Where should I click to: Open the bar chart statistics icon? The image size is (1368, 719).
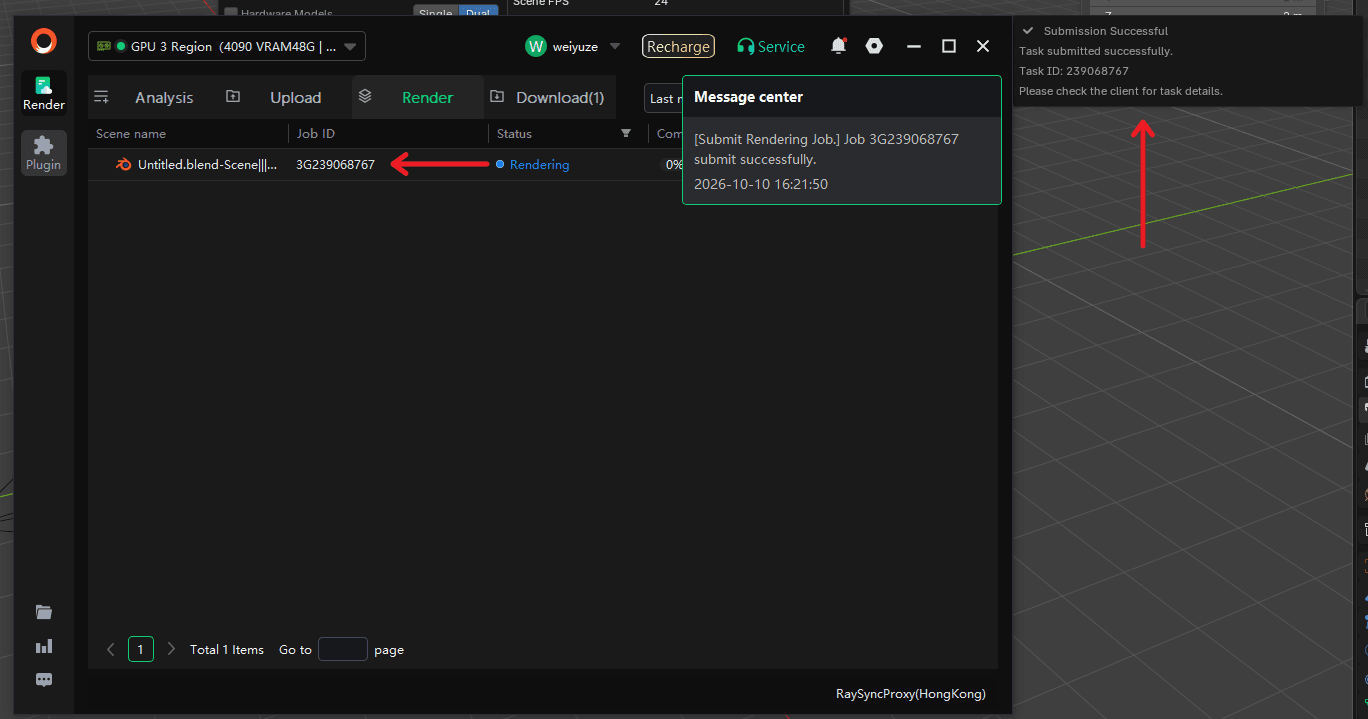point(44,646)
